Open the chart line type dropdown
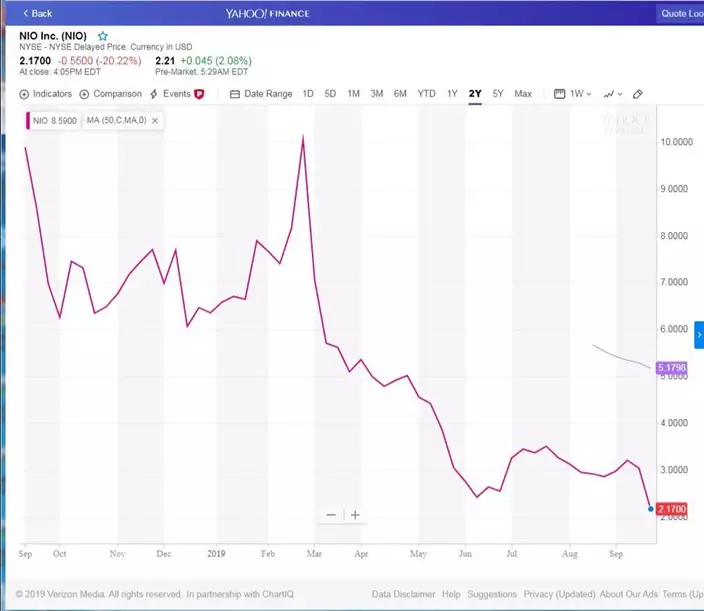The width and height of the screenshot is (704, 611). pos(612,93)
